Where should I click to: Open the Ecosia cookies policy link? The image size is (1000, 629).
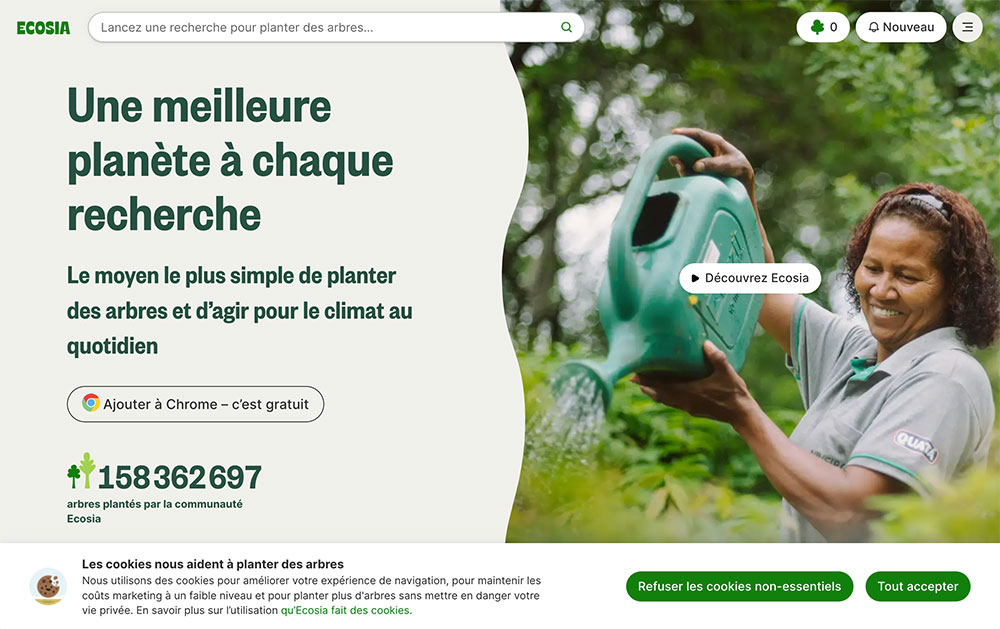(x=346, y=610)
